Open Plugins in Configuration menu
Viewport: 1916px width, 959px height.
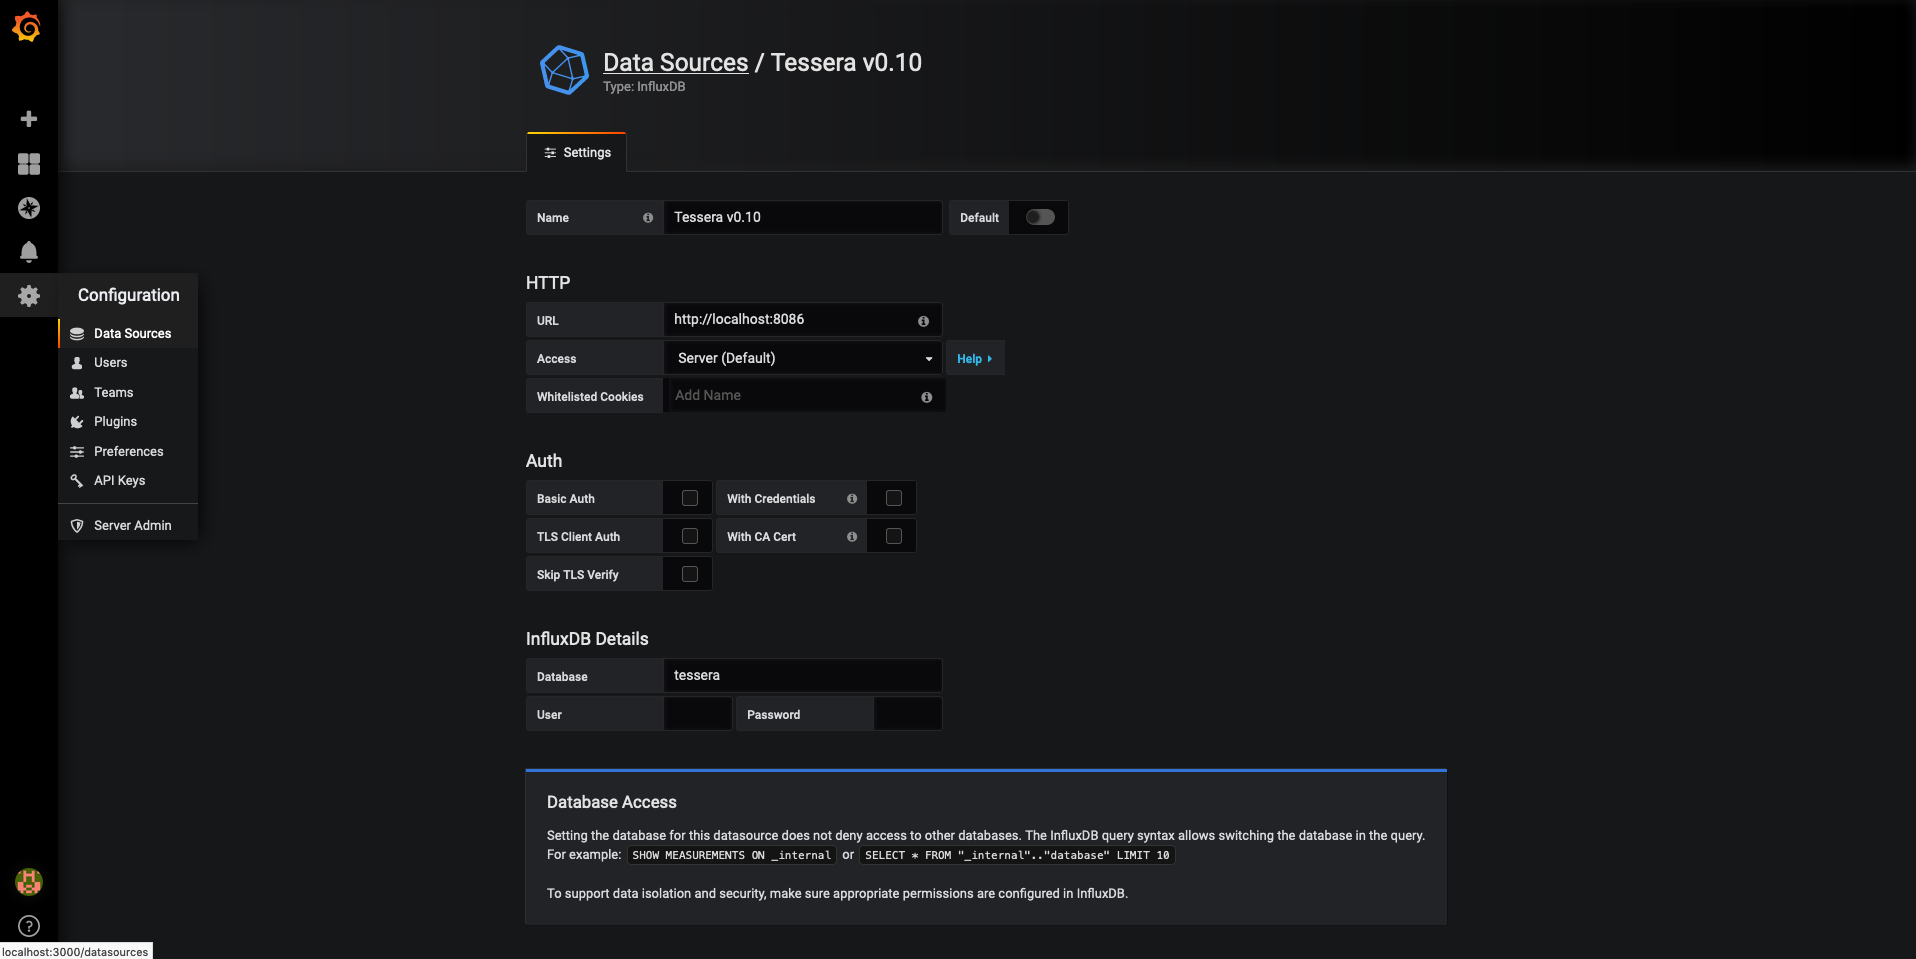pyautogui.click(x=128, y=422)
